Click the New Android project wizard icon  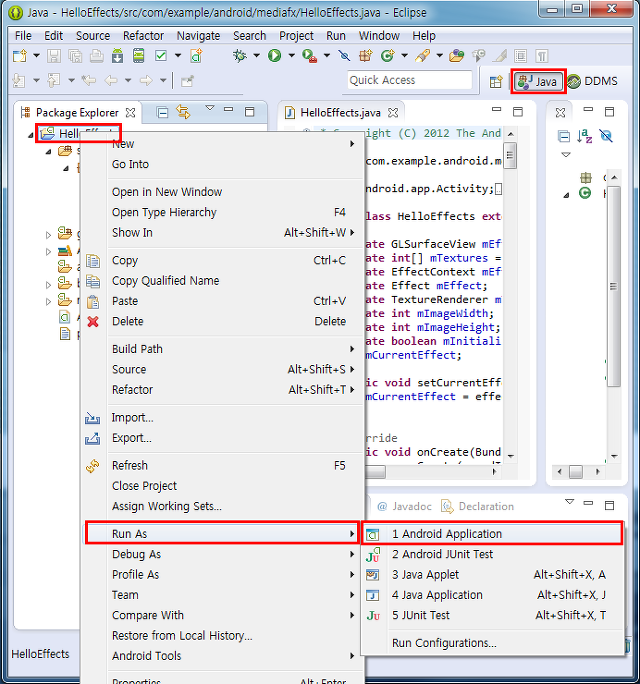(x=196, y=56)
